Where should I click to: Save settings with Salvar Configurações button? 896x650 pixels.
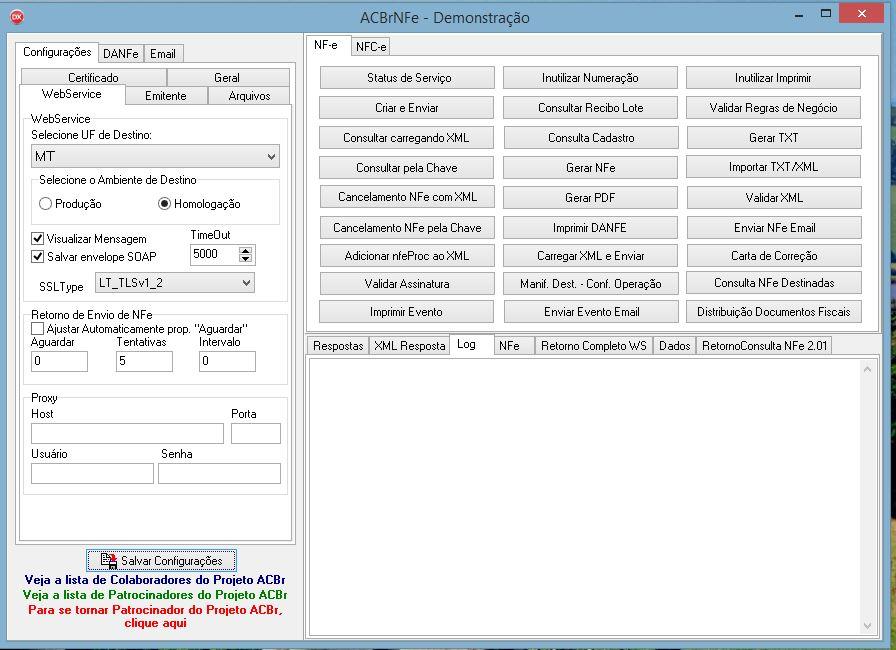point(162,560)
